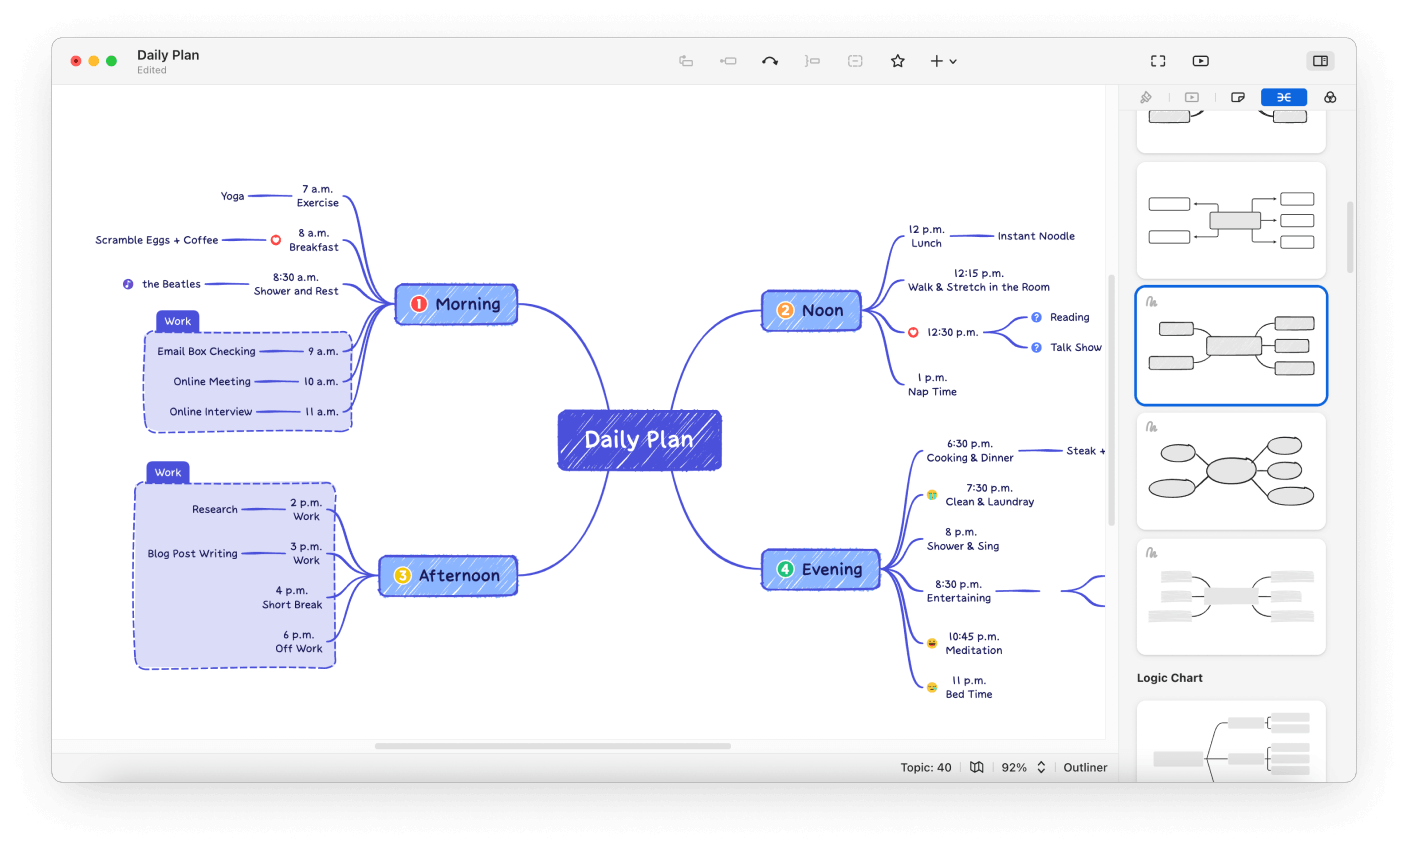
Task: Expand the insert options dropdown arrow
Action: (952, 61)
